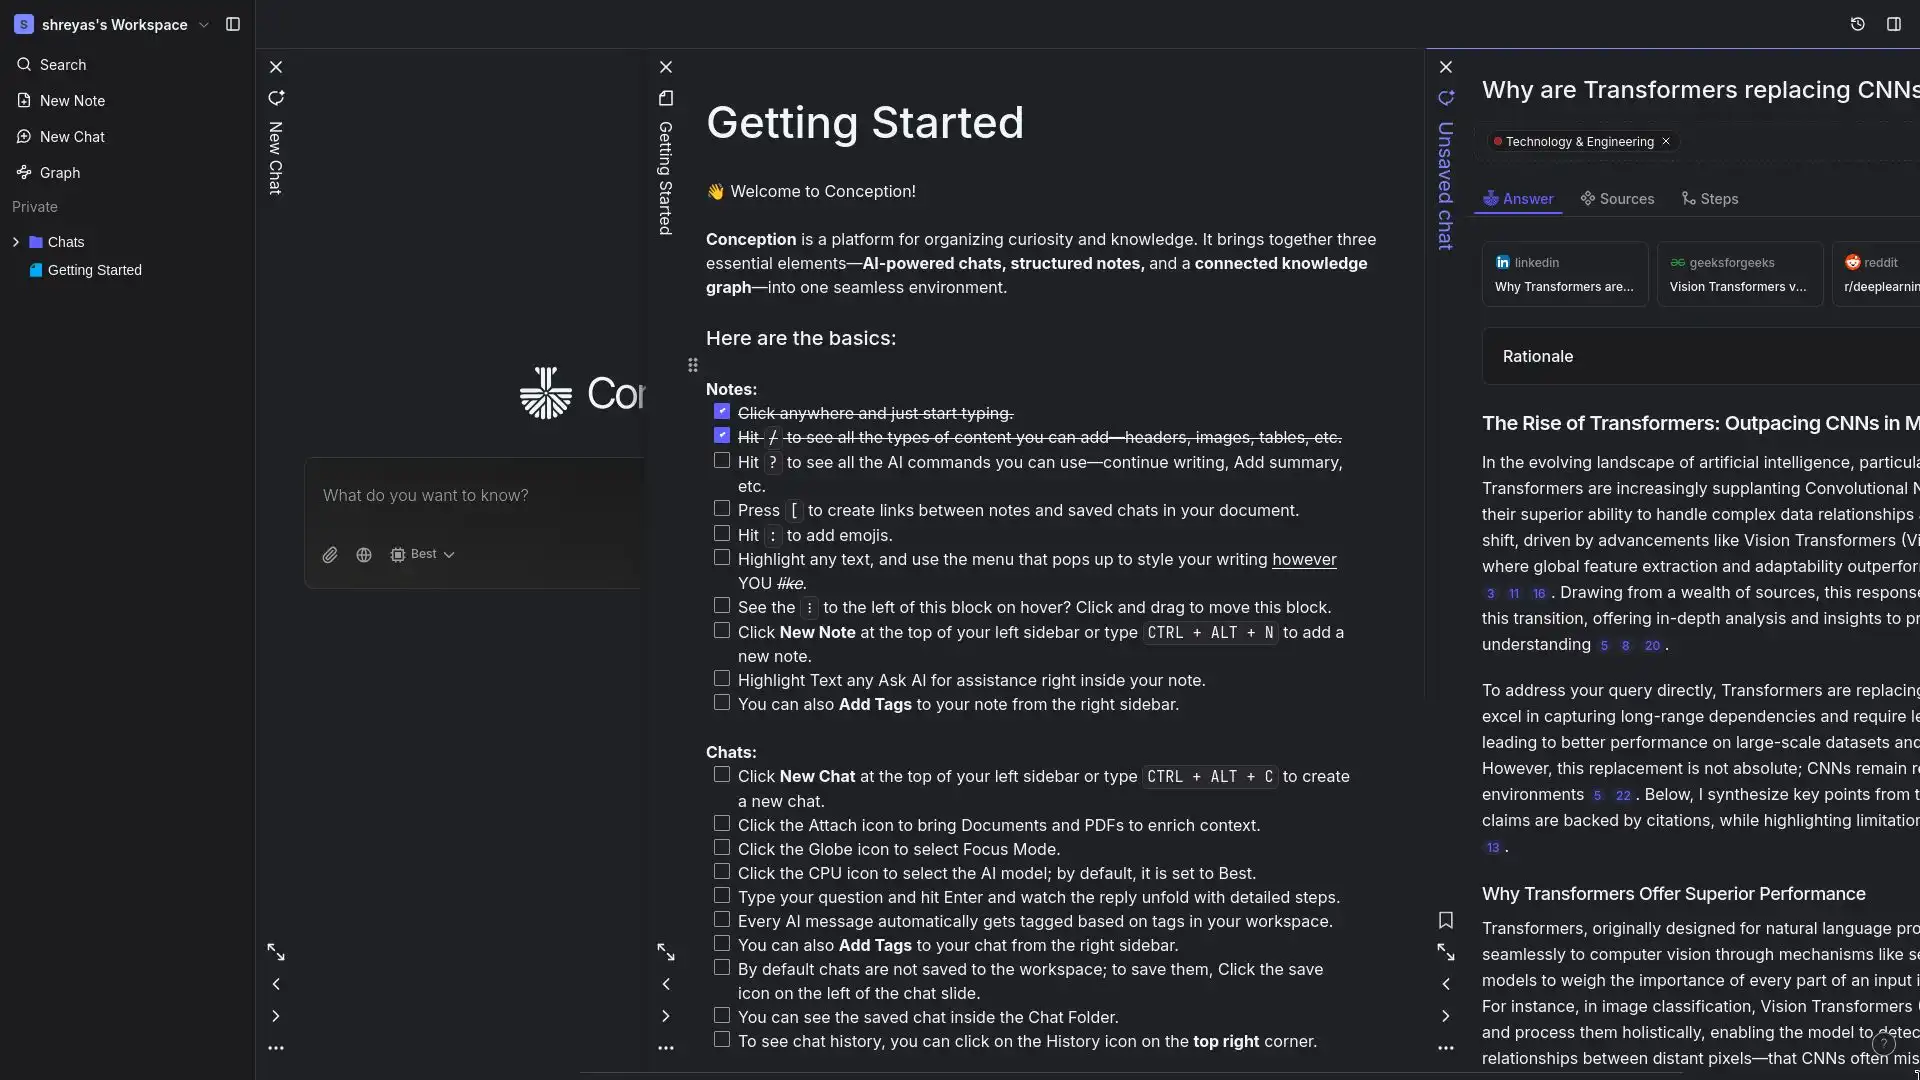Expand the Getting Started slide fullscreen
The height and width of the screenshot is (1080, 1920).
(666, 952)
